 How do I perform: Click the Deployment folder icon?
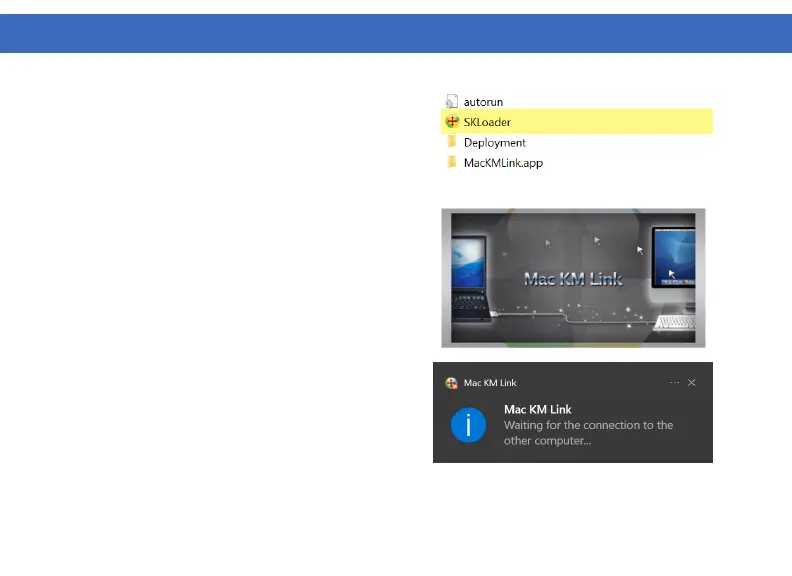pos(452,142)
